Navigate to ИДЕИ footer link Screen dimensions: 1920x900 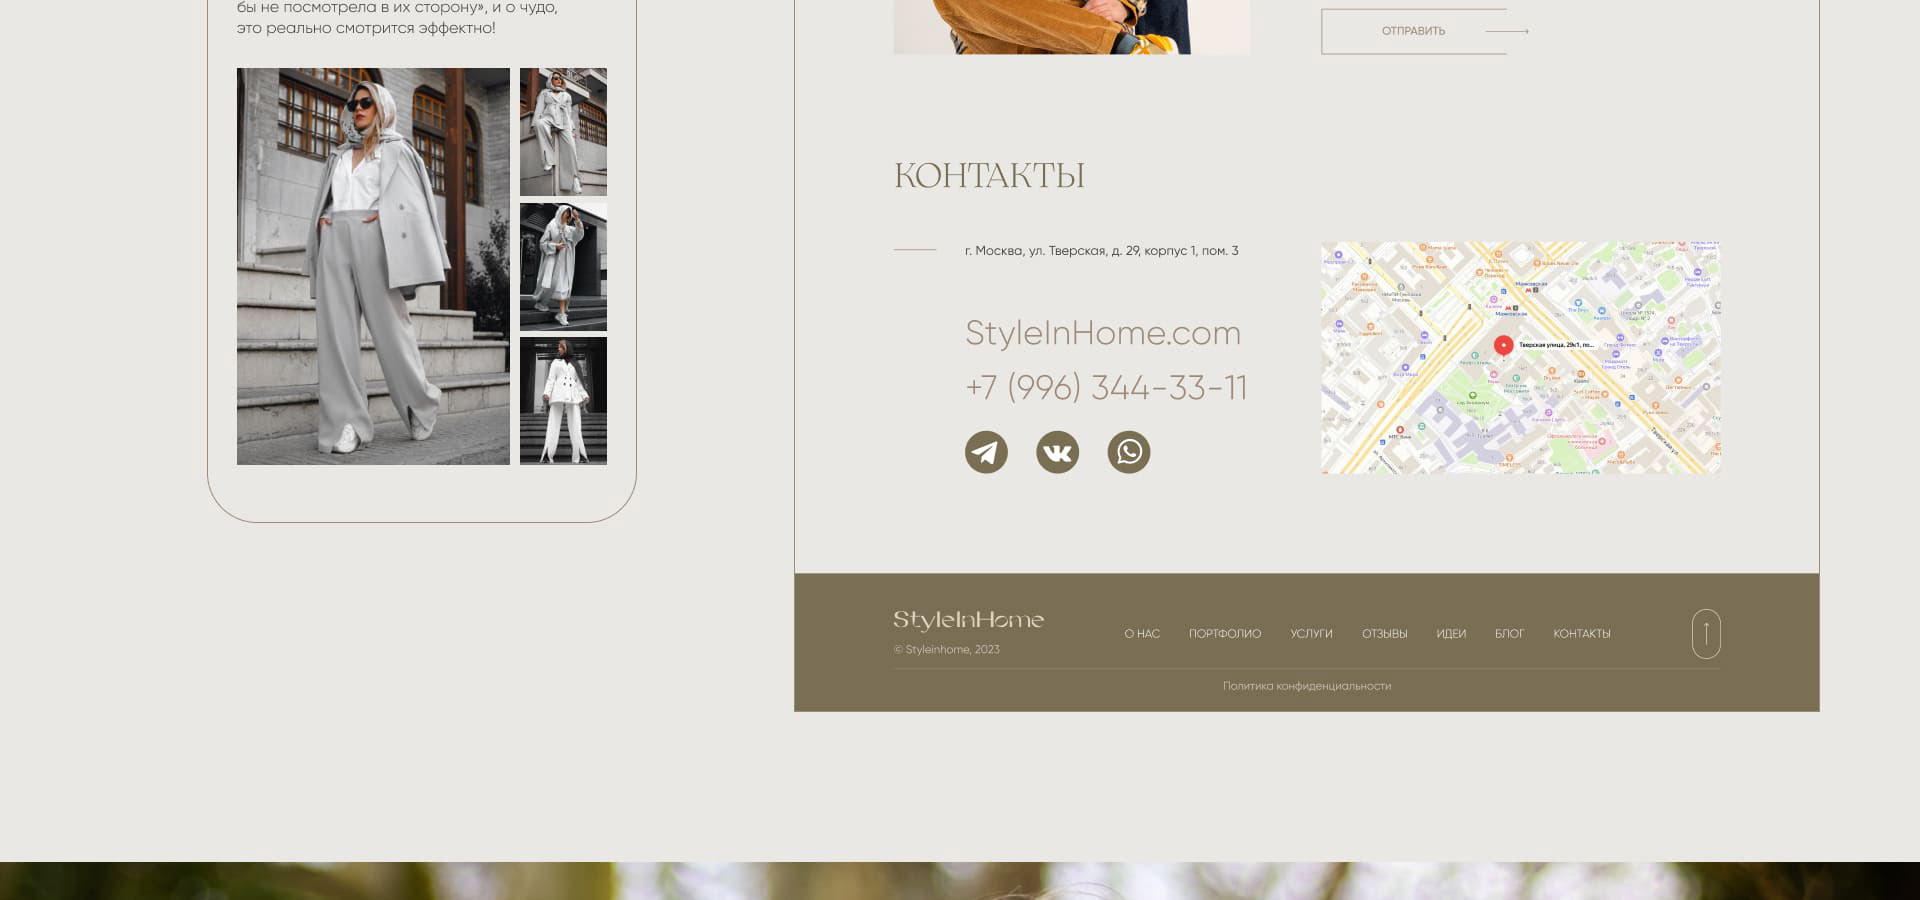(1451, 634)
